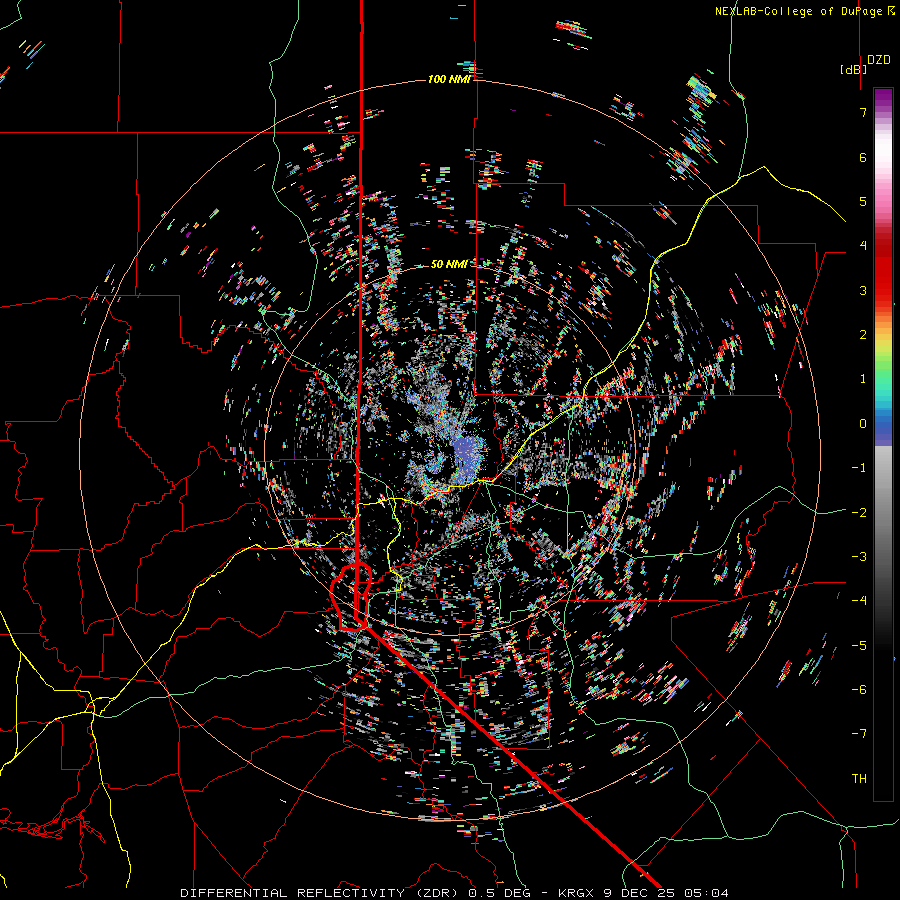
Task: Click the 5 value on the dB scale
Action: coord(863,201)
